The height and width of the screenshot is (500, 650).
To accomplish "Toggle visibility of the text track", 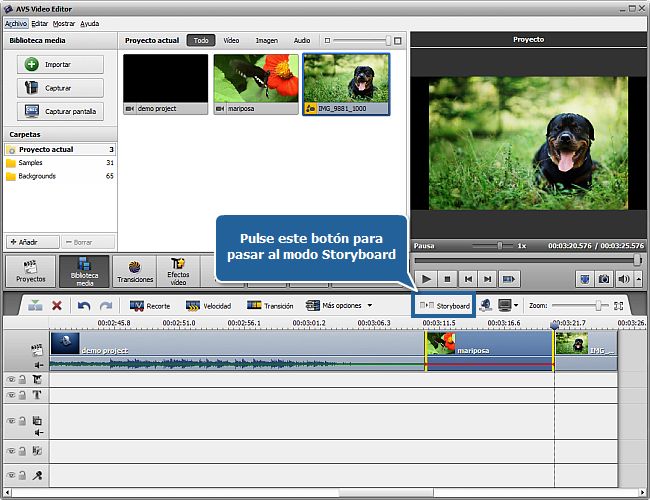I will (x=11, y=395).
